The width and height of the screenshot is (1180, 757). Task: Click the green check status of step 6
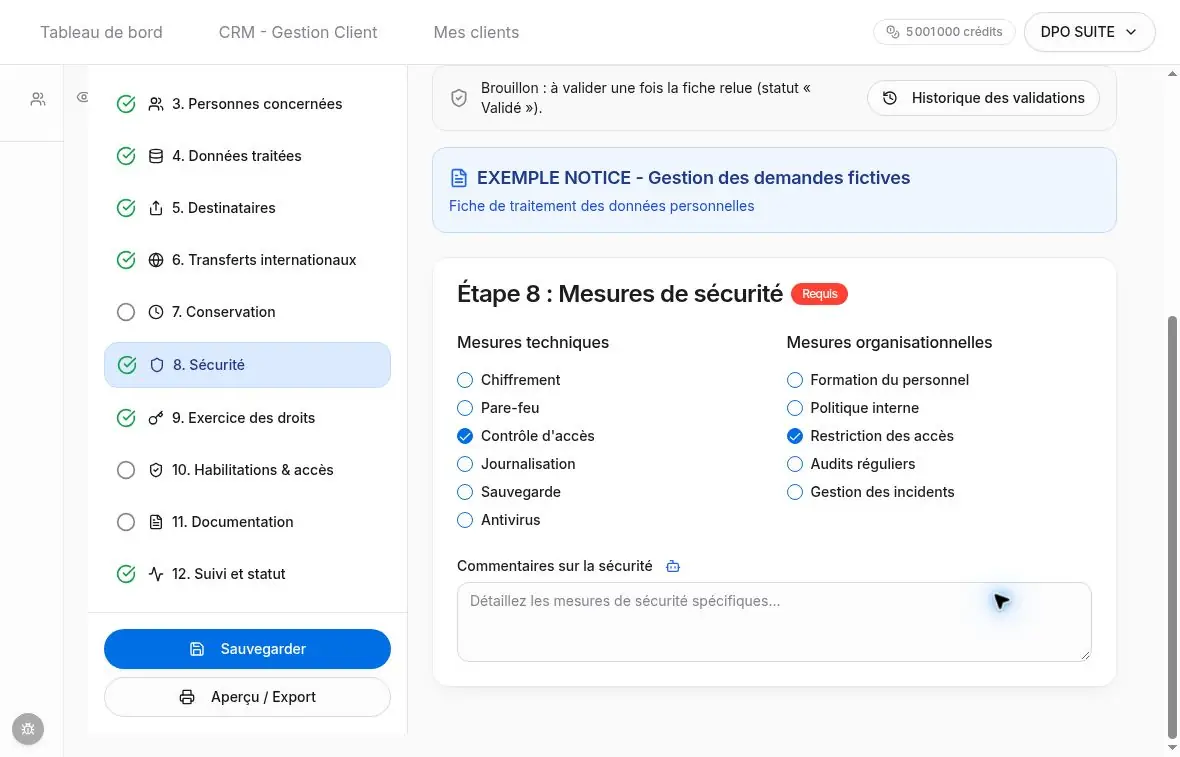click(126, 260)
